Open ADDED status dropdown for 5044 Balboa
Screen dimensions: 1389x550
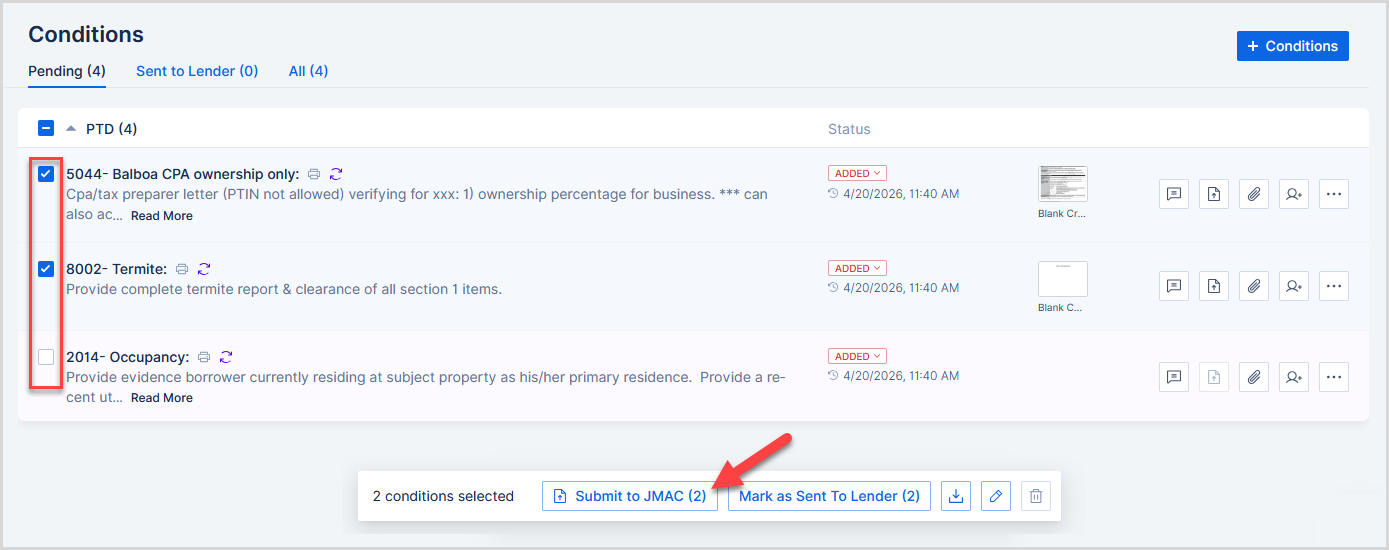(x=856, y=174)
